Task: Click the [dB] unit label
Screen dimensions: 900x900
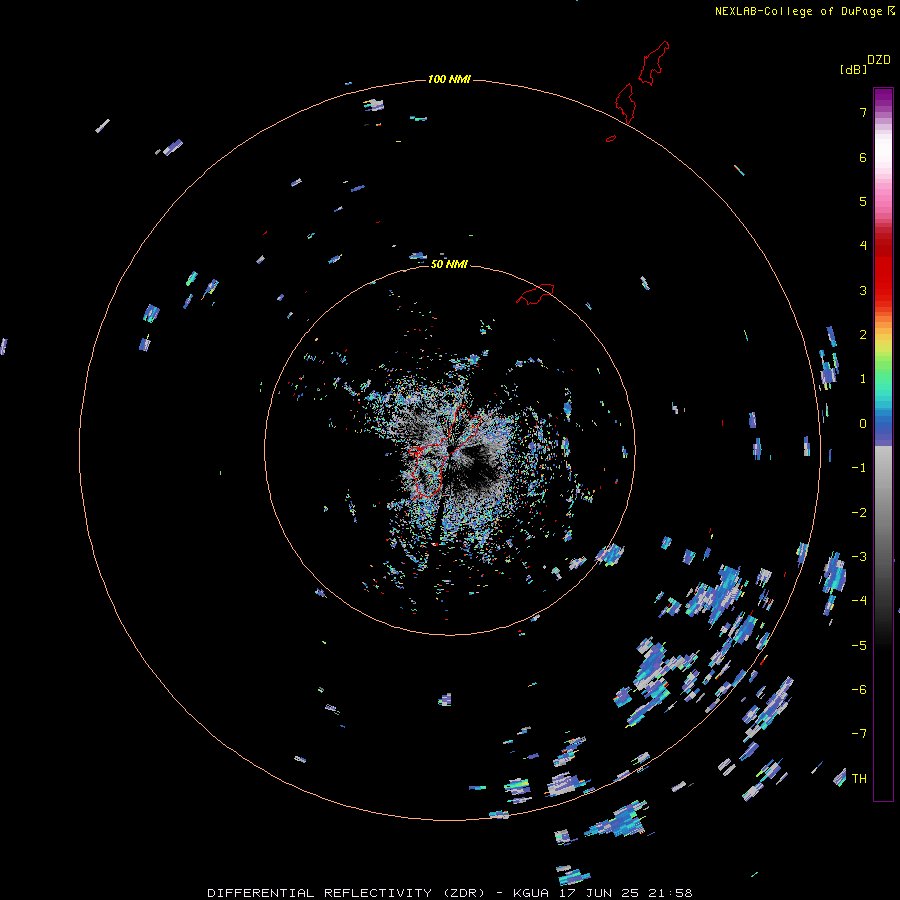Action: coord(854,69)
